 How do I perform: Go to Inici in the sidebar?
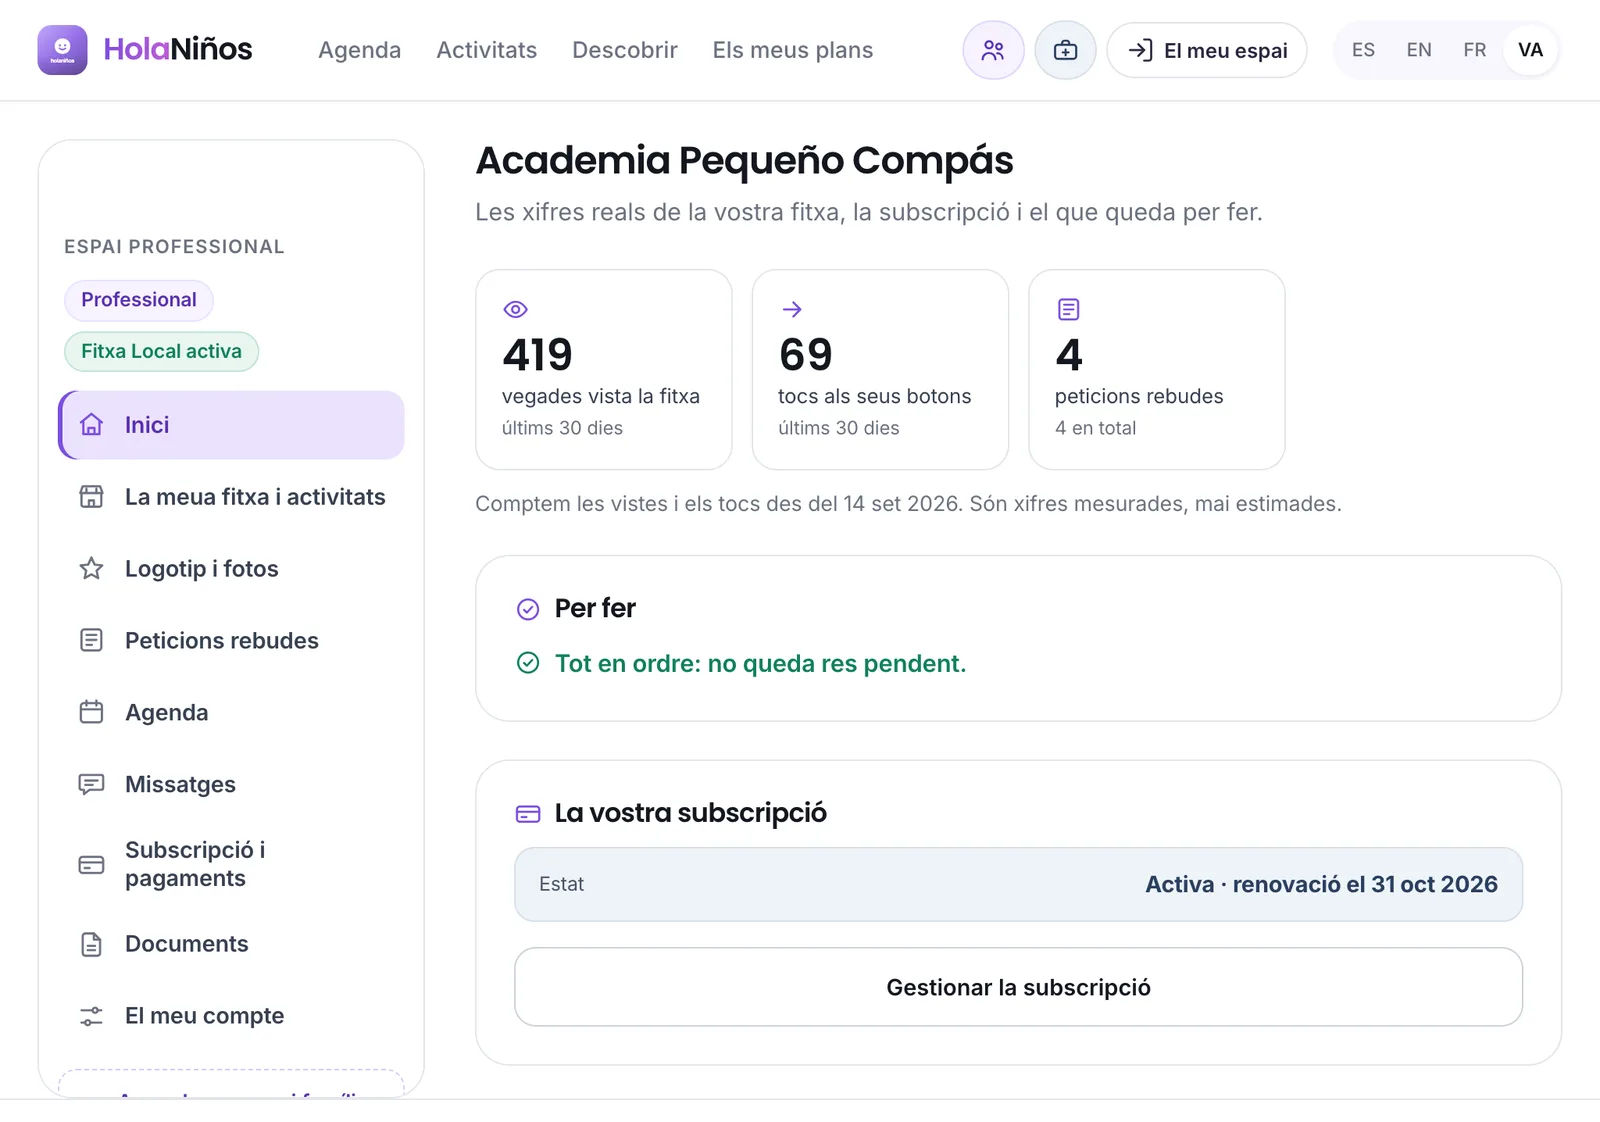tap(232, 425)
